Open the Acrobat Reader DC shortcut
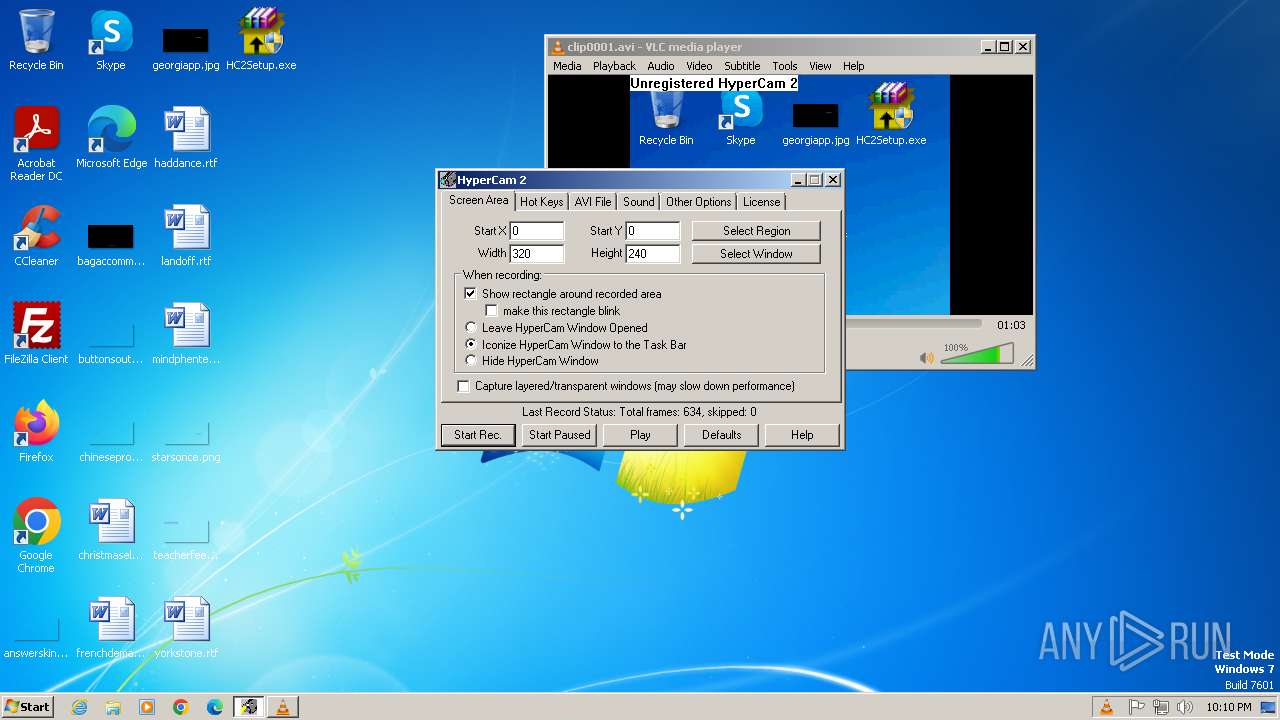Screen dimensions: 1280x720 point(36,144)
